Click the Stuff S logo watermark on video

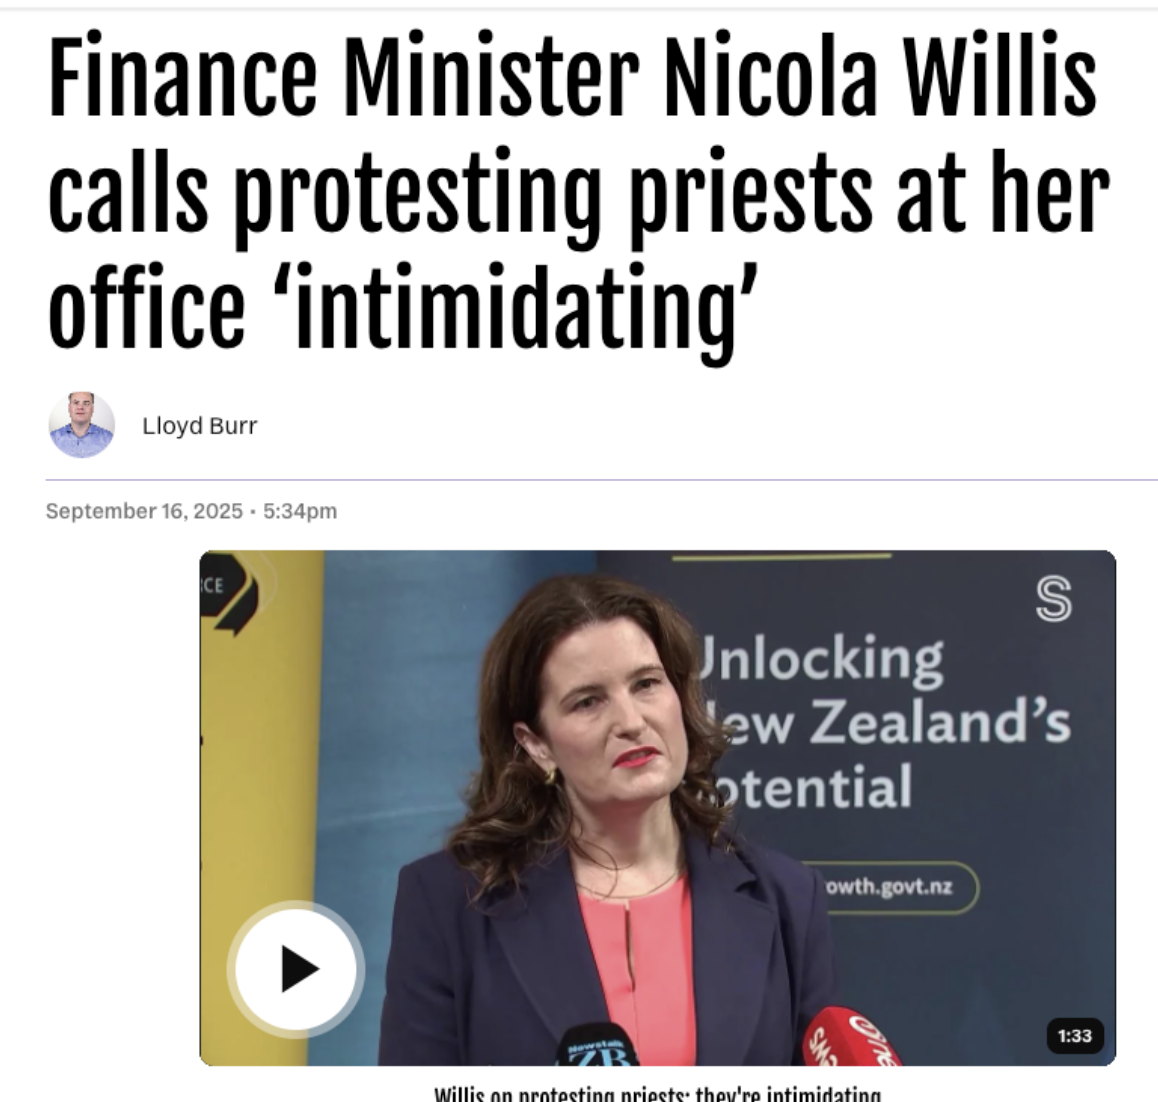pos(1053,598)
